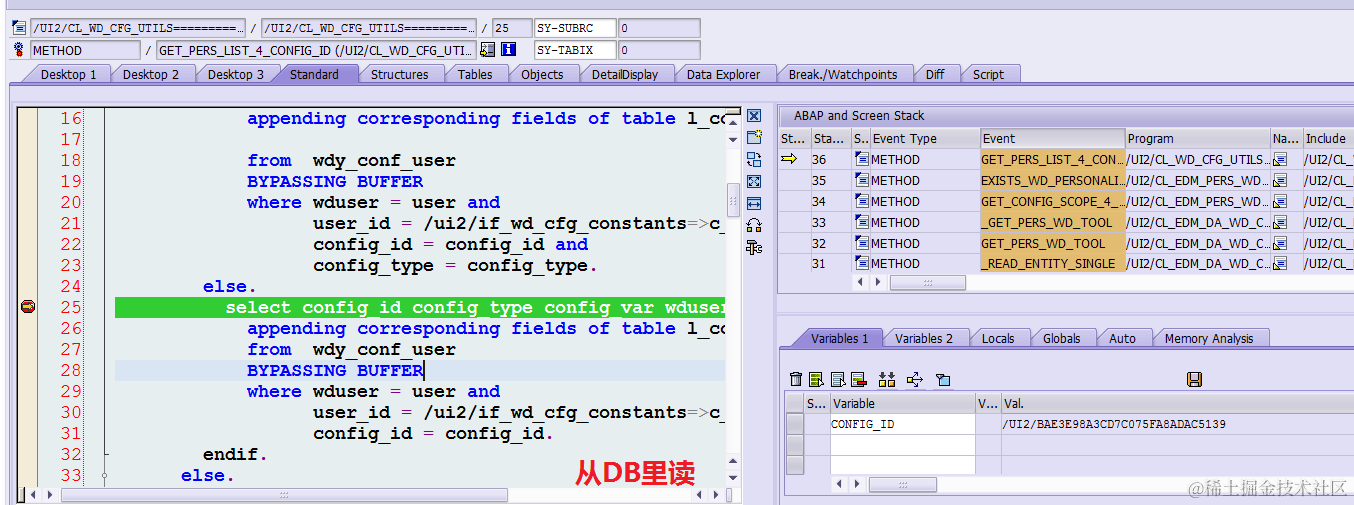Click the stack table horizontal scrollbar thumb
The height and width of the screenshot is (505, 1354).
(x=927, y=283)
